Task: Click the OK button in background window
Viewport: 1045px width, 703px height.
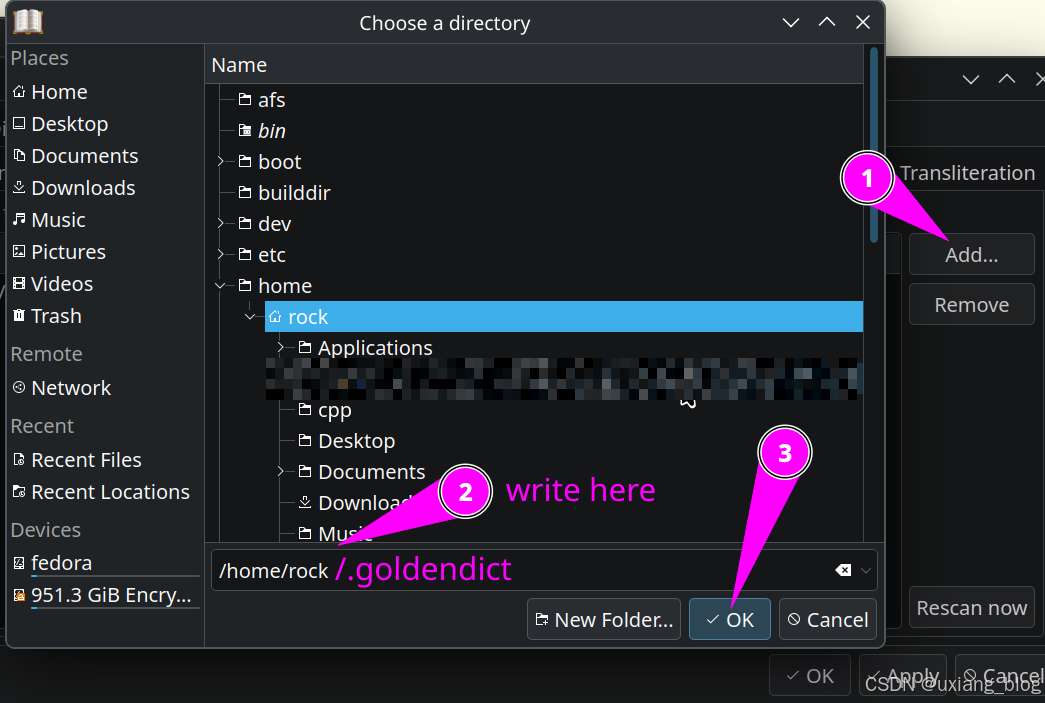Action: coord(810,676)
